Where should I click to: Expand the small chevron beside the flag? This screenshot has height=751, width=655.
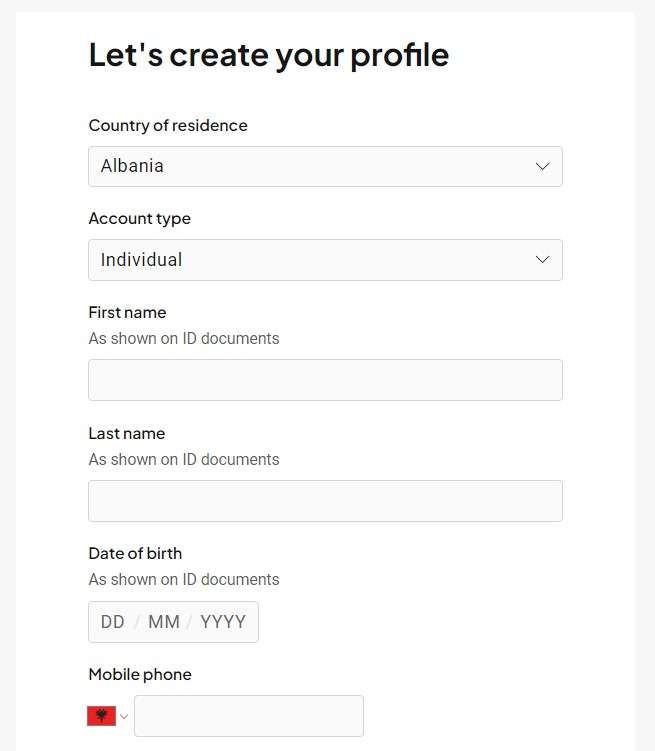pos(124,717)
